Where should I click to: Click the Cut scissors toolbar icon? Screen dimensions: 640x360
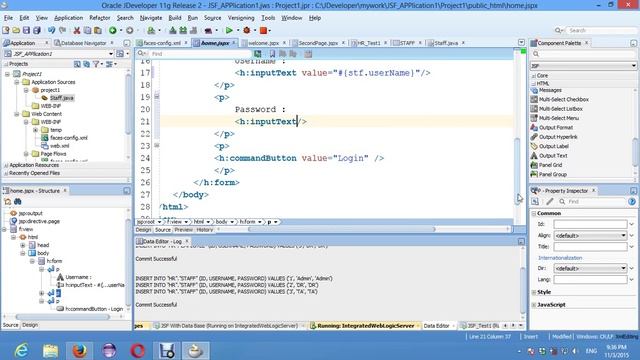77,30
